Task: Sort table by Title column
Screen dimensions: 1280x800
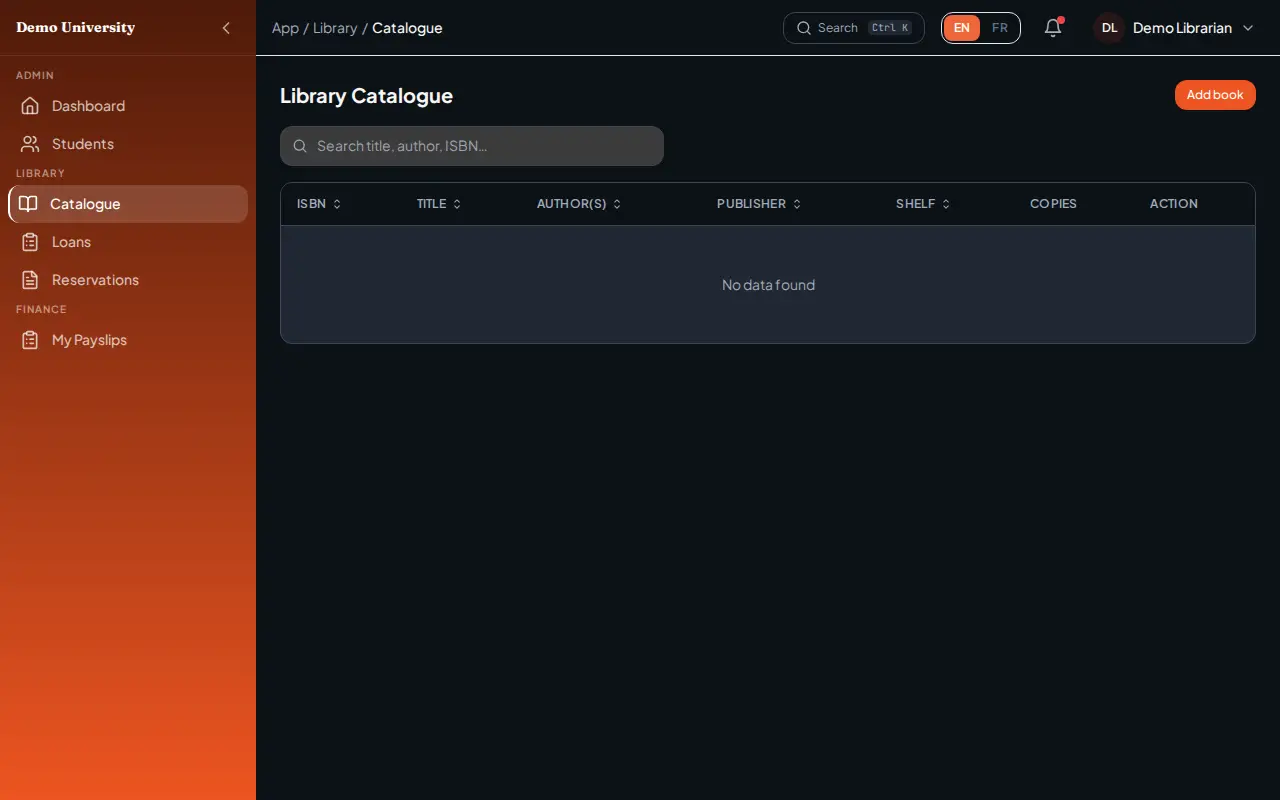Action: click(439, 204)
